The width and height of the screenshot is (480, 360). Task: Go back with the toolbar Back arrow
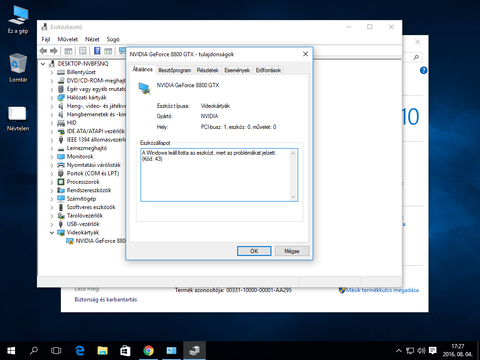43,51
